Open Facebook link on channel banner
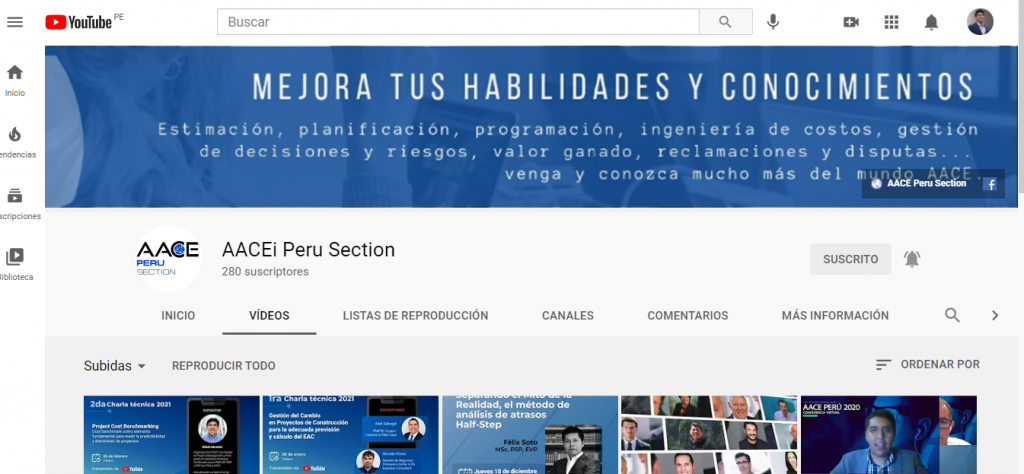 point(990,184)
